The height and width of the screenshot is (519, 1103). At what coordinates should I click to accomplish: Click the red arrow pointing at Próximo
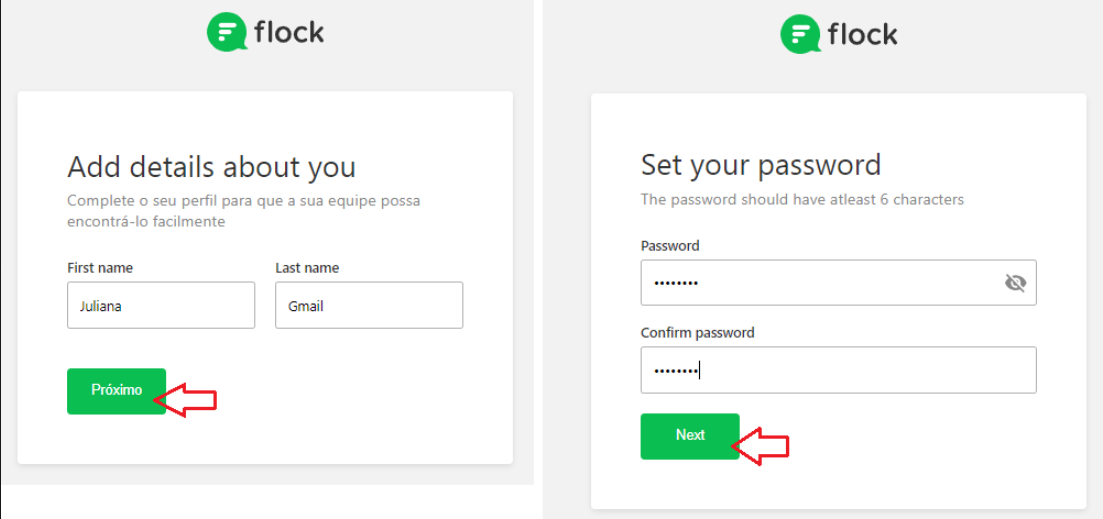tap(185, 399)
